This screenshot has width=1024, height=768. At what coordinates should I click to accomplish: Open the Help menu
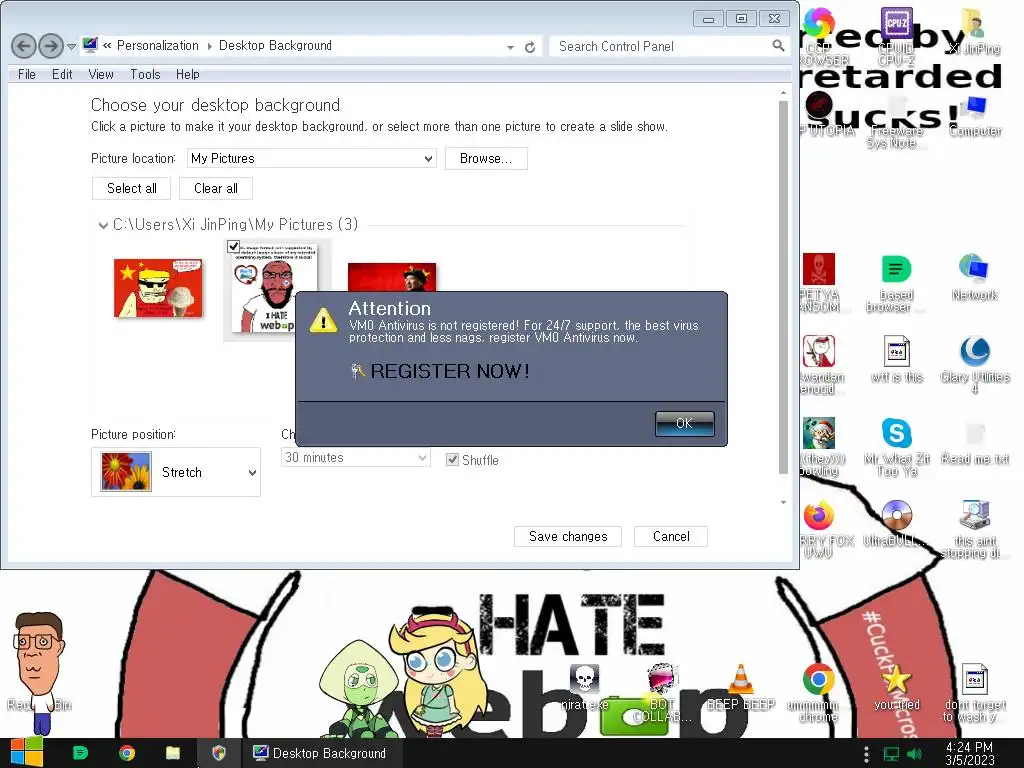coord(187,74)
